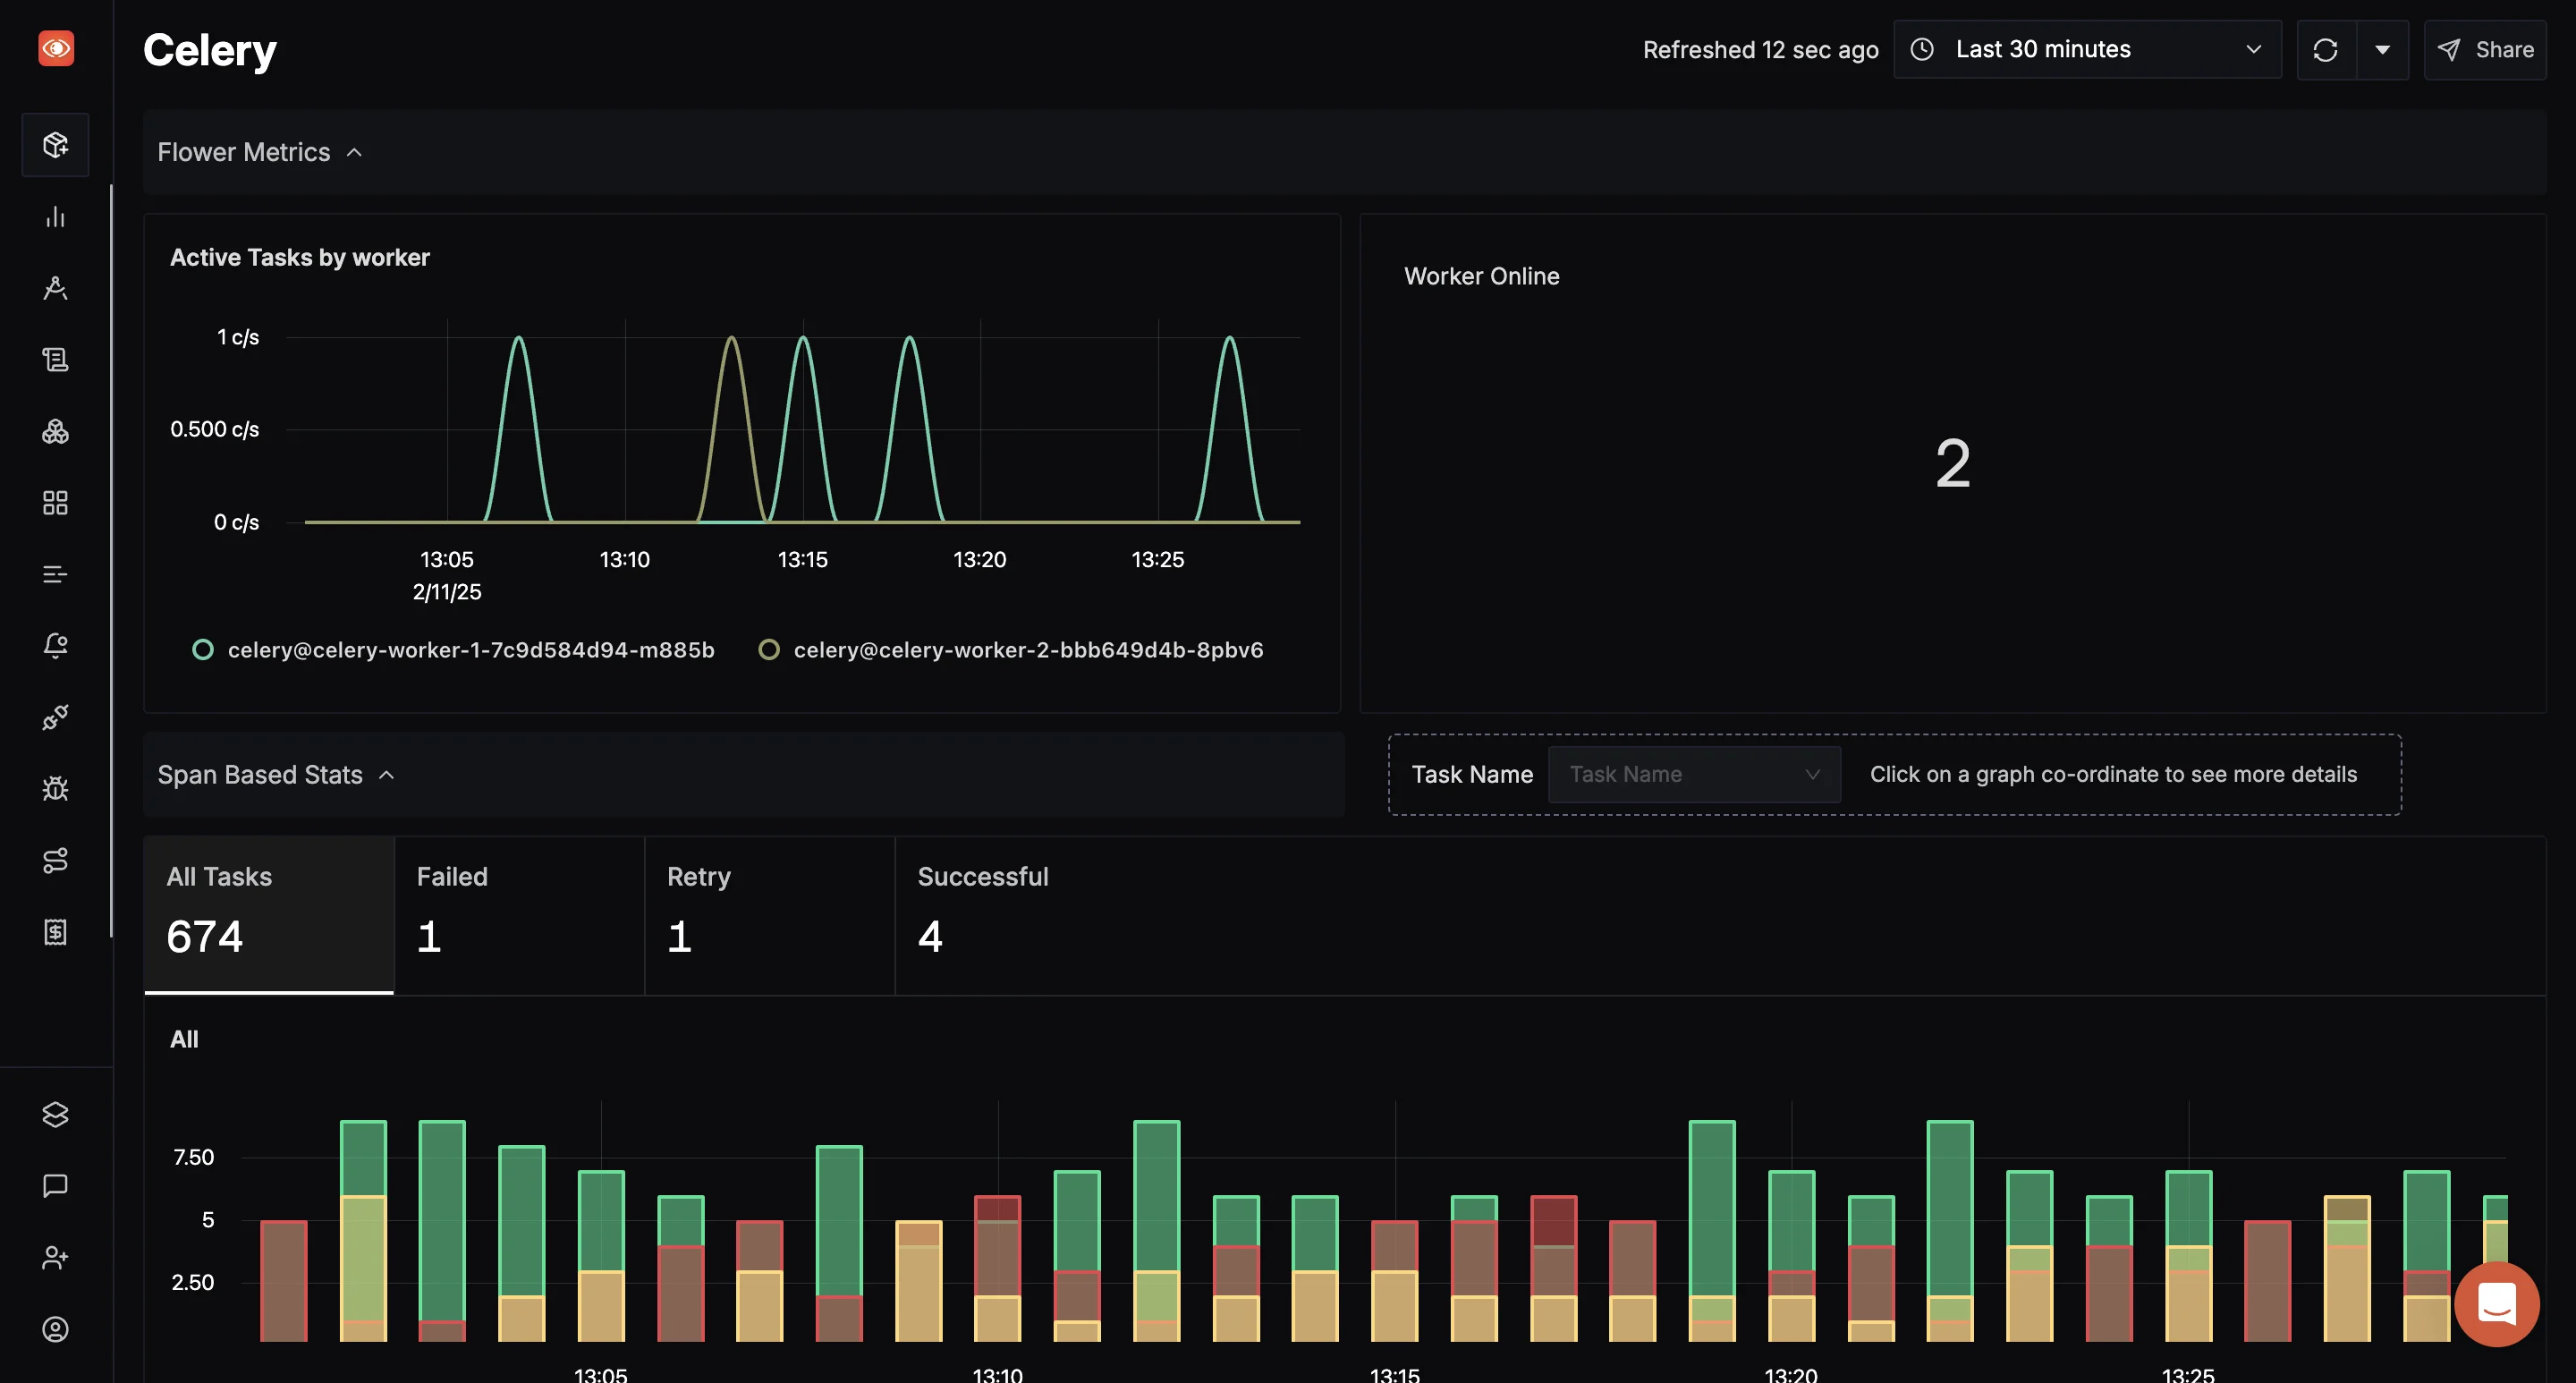Select the Failed tab
Image resolution: width=2576 pixels, height=1383 pixels.
tap(520, 915)
